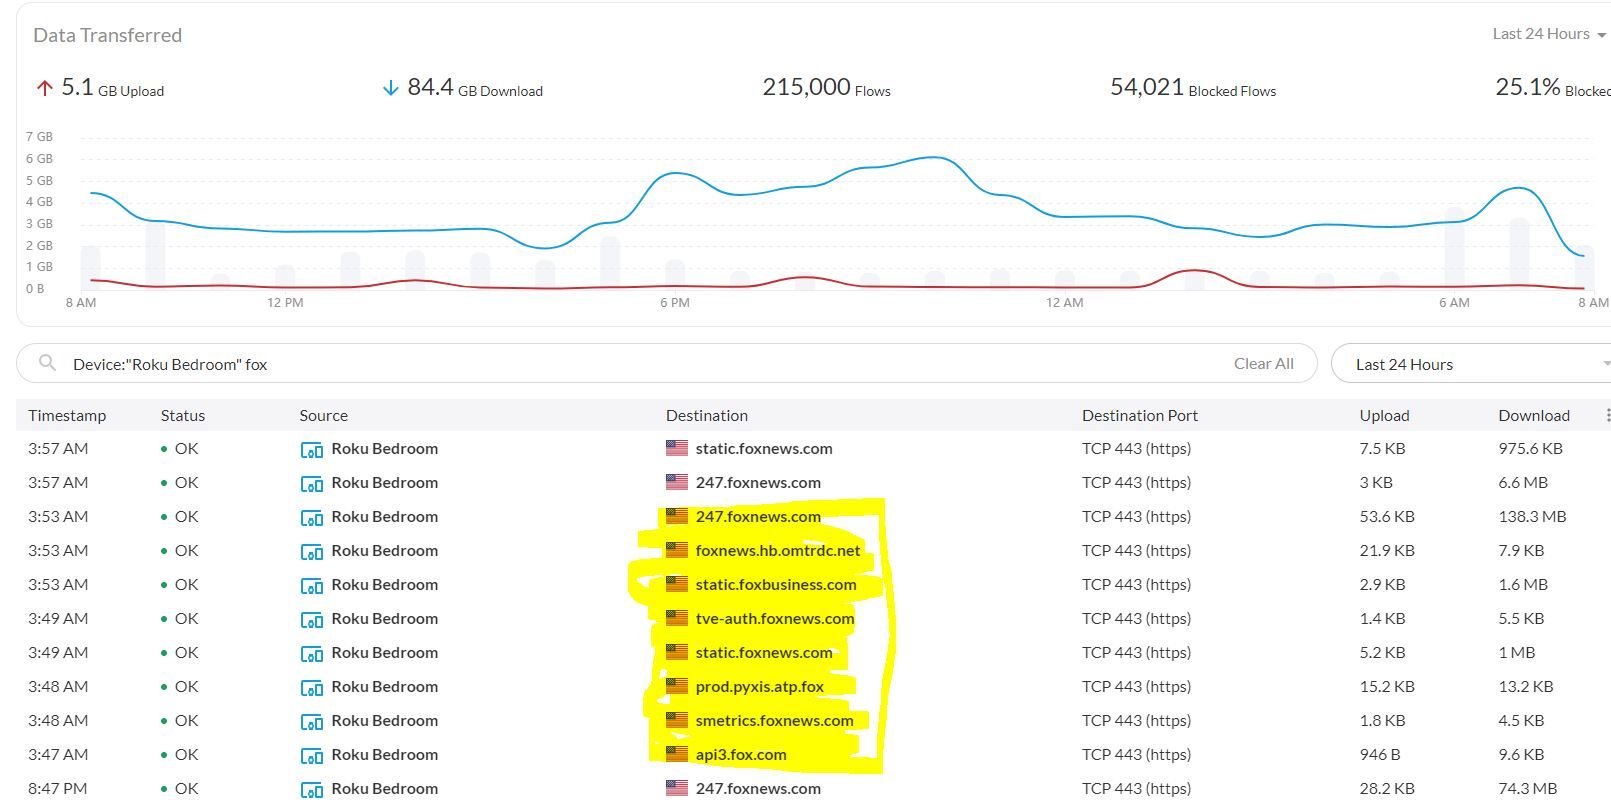Click the 12 PM marker on the chart axis
The image size is (1611, 807).
pos(285,302)
